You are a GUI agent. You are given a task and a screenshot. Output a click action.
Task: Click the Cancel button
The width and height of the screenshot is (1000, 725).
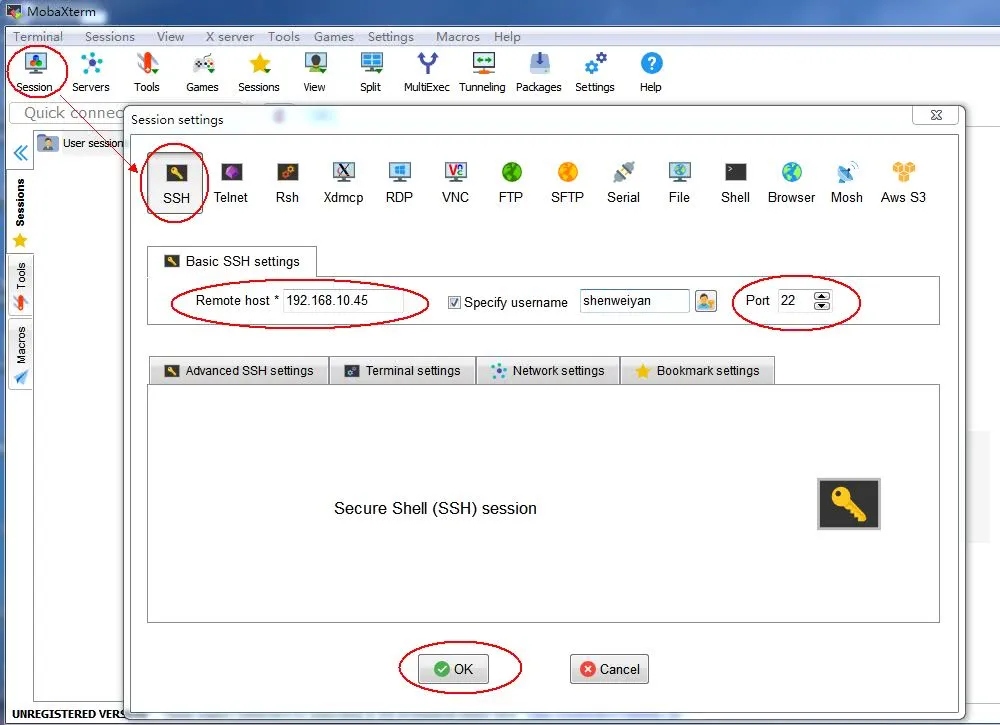(609, 669)
